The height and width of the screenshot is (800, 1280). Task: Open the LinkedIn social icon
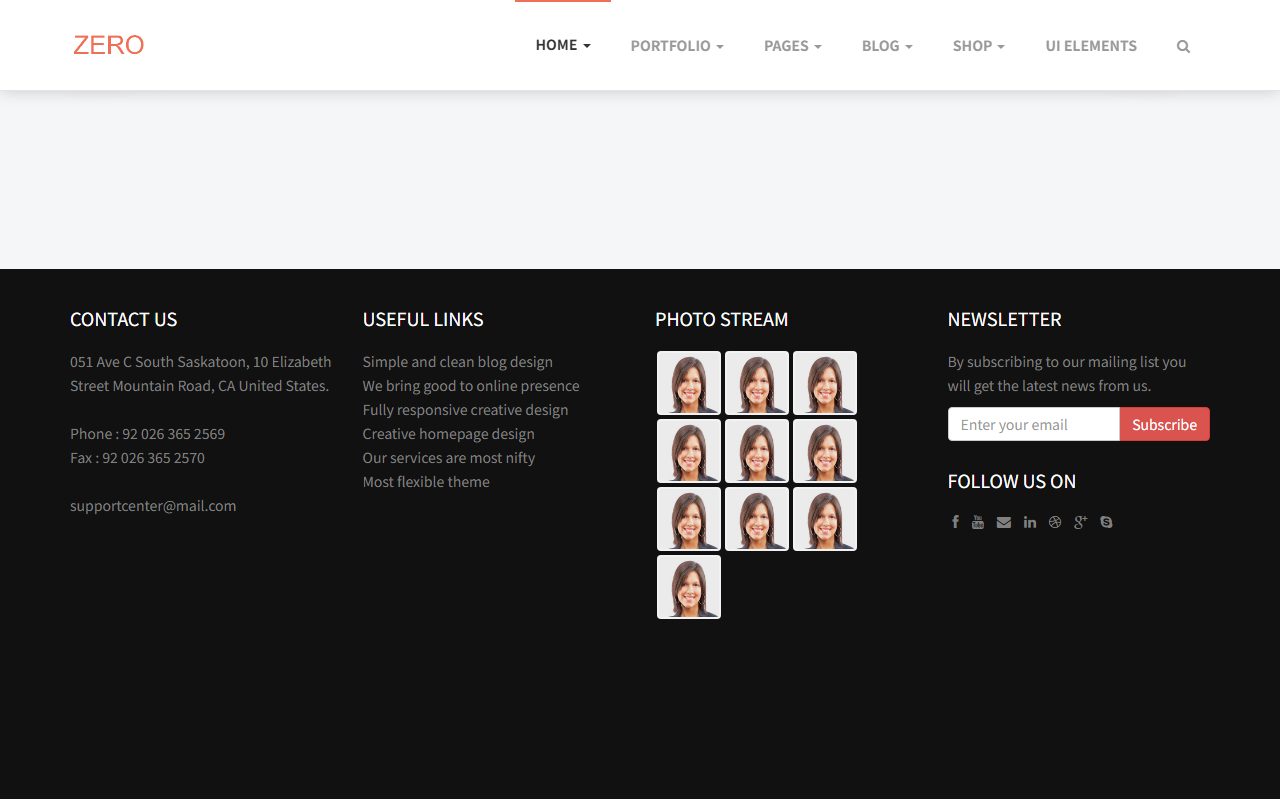tap(1030, 522)
